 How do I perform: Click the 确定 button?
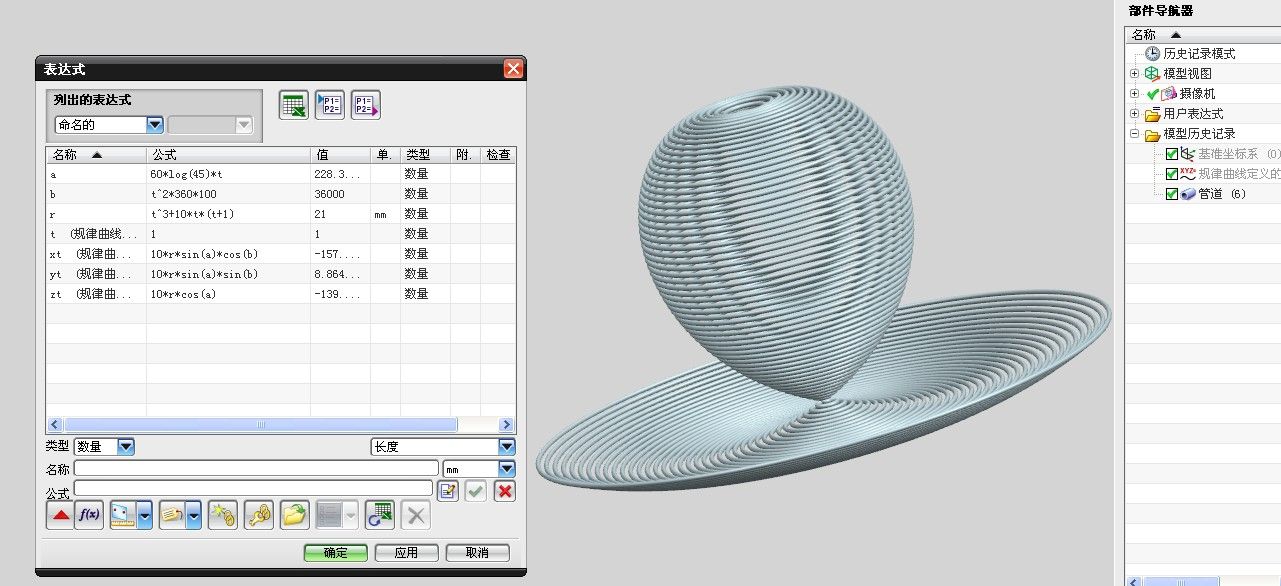coord(336,553)
